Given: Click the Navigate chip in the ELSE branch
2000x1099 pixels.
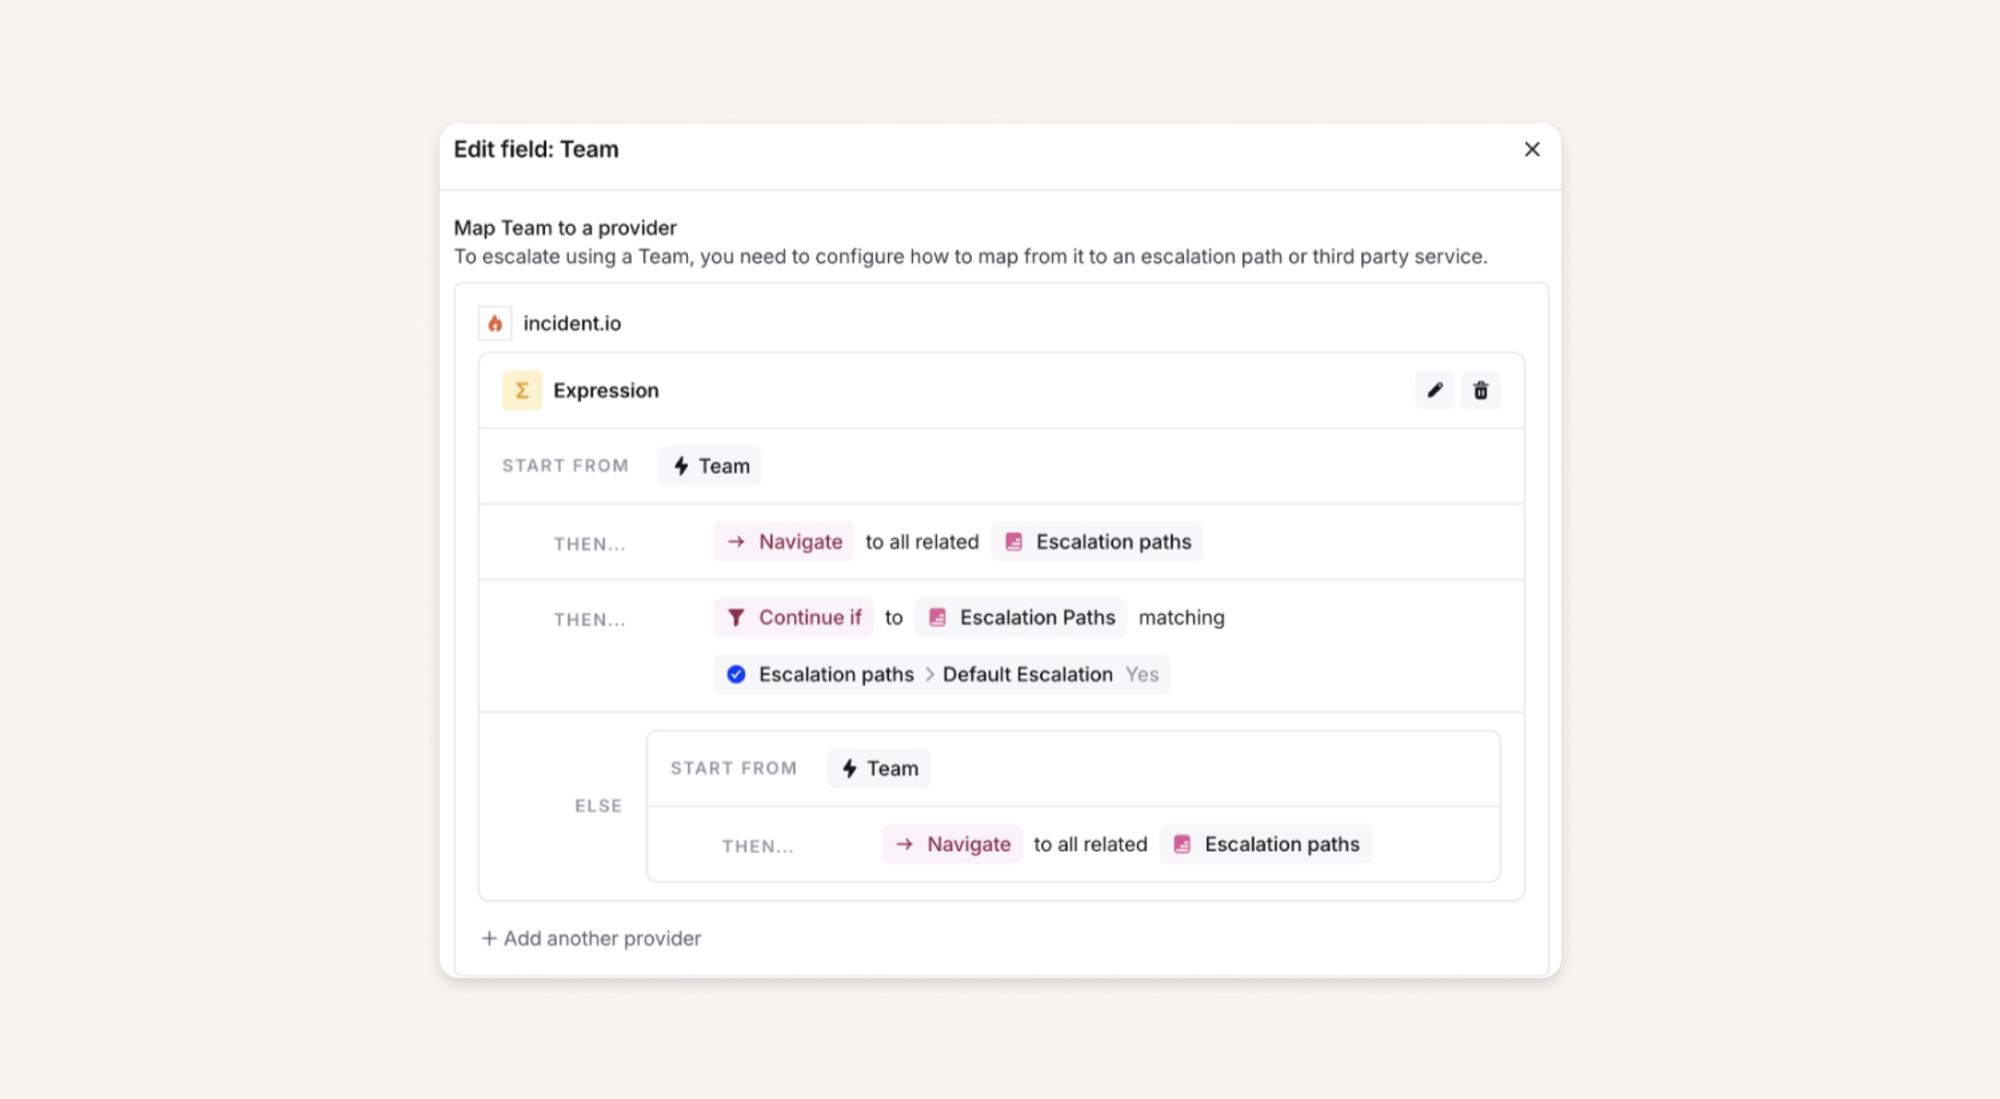Looking at the screenshot, I should pos(952,844).
